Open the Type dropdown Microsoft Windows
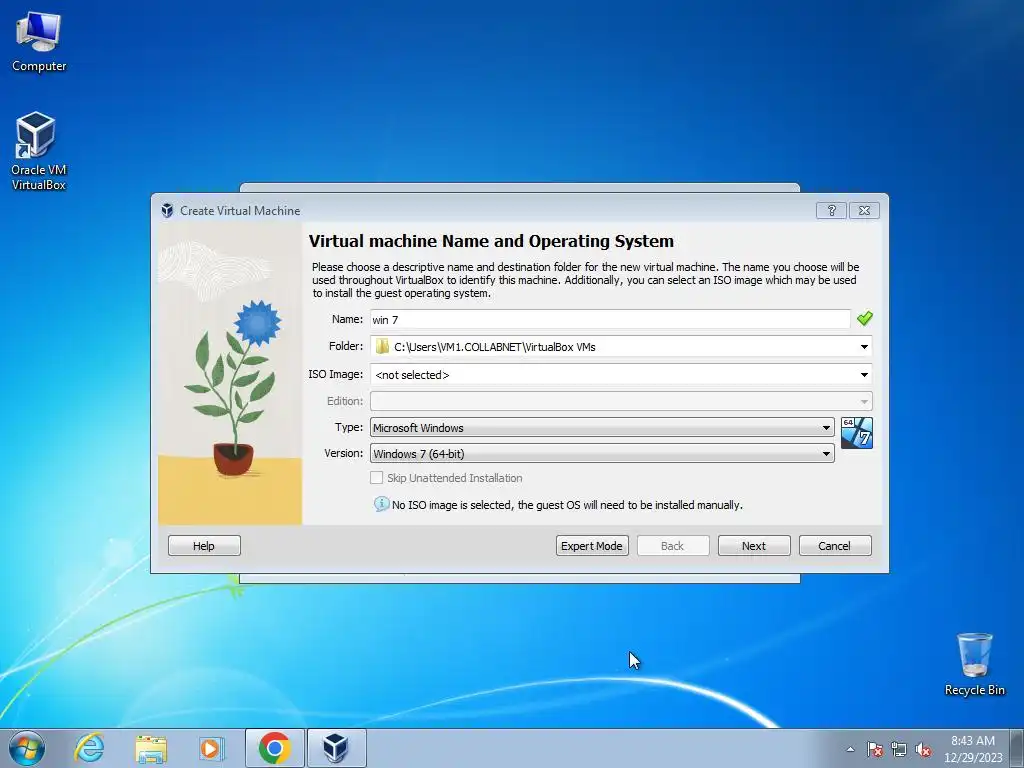 click(x=602, y=428)
